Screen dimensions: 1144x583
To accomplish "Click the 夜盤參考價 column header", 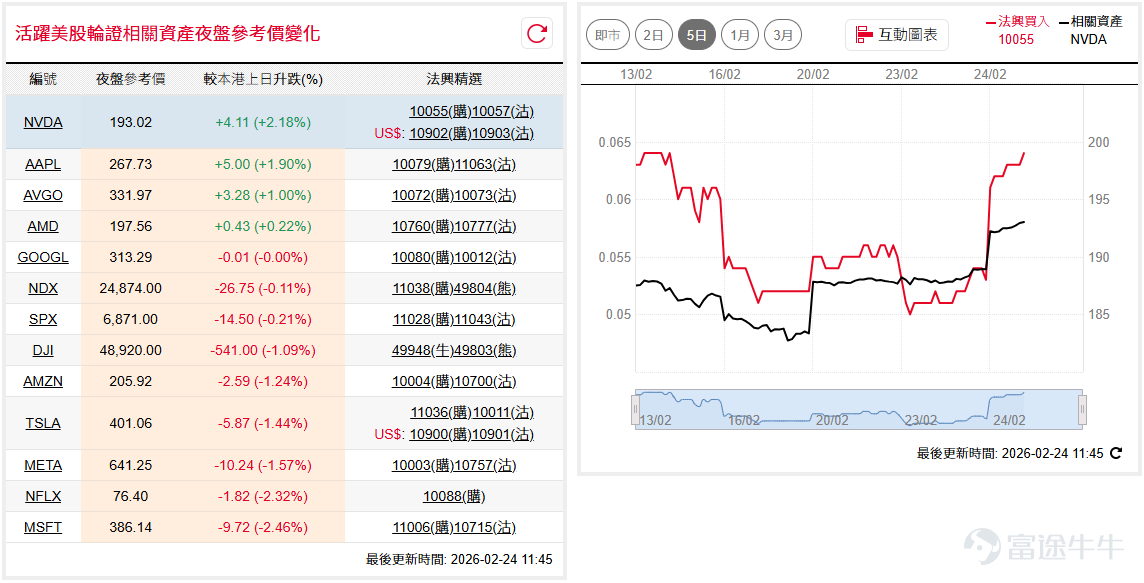I will (x=131, y=79).
